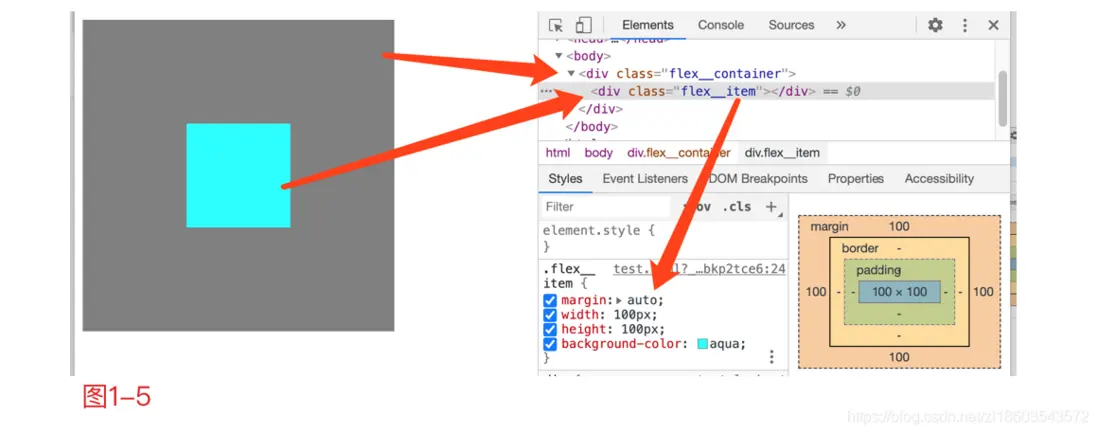Click the 100 × 100 content box
1098x434 pixels.
(x=899, y=292)
